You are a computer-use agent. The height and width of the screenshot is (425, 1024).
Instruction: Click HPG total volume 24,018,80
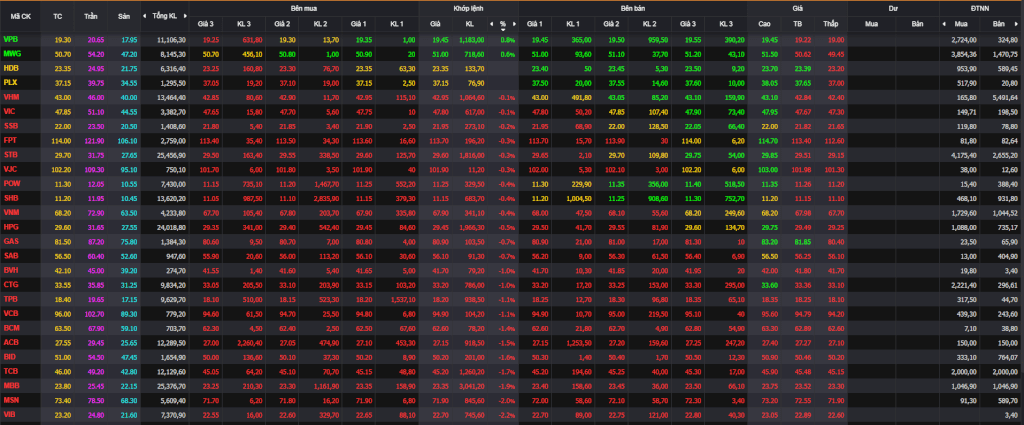point(172,227)
